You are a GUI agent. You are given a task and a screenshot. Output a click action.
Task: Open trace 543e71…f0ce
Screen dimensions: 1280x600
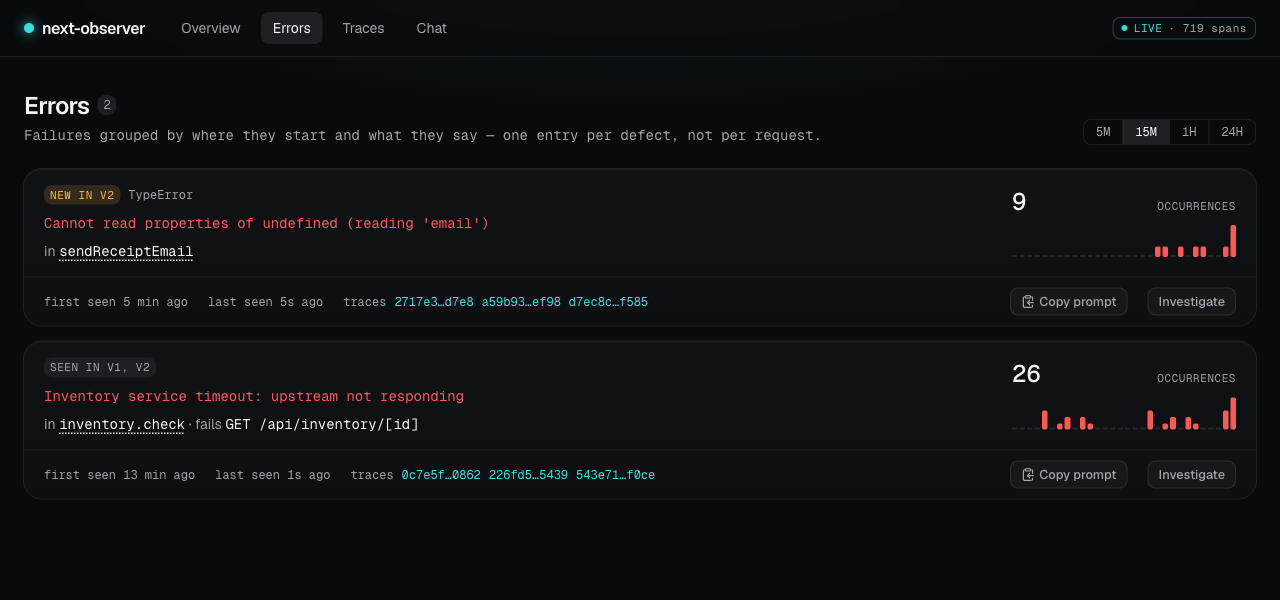(615, 475)
